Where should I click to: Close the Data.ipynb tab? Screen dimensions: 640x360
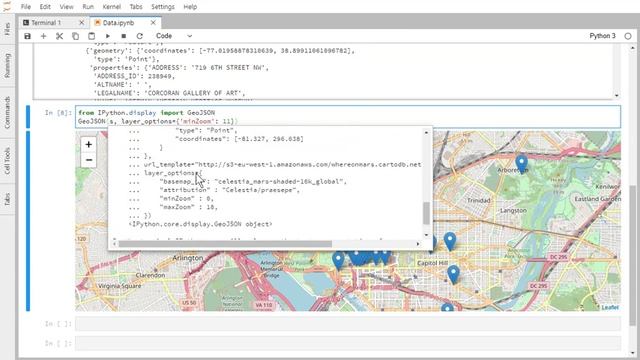153,23
